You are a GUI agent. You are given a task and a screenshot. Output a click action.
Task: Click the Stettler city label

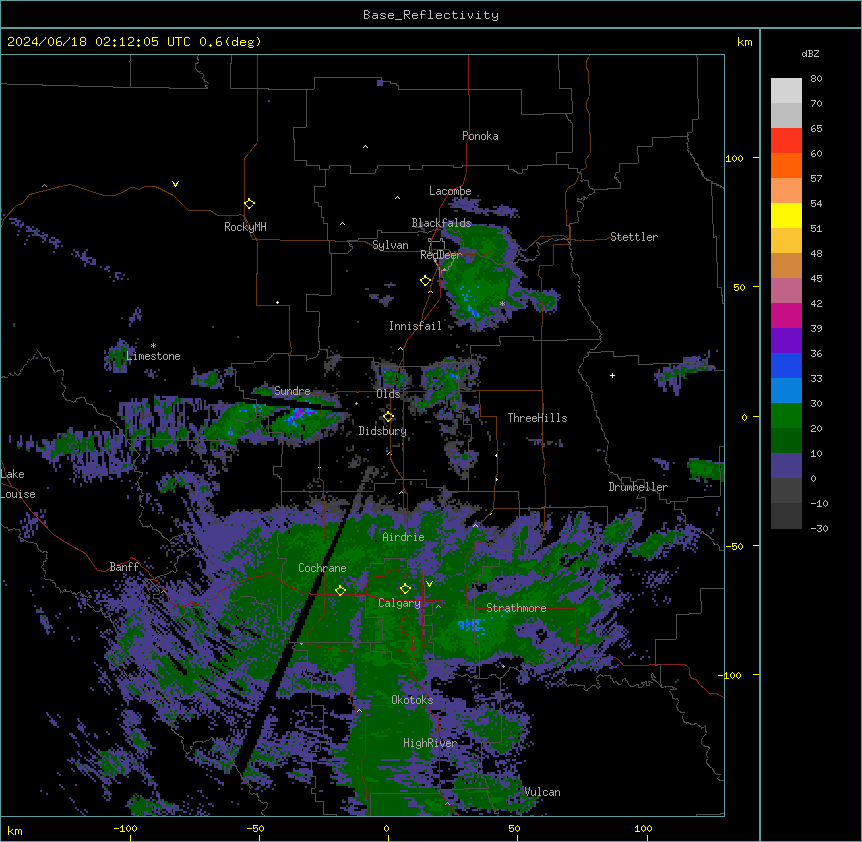[634, 237]
